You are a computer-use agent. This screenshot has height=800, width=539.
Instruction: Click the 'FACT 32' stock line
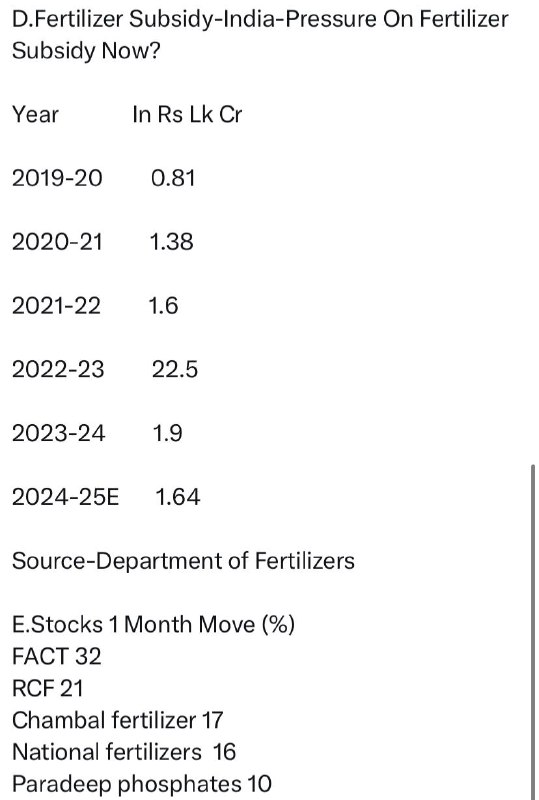[57, 656]
